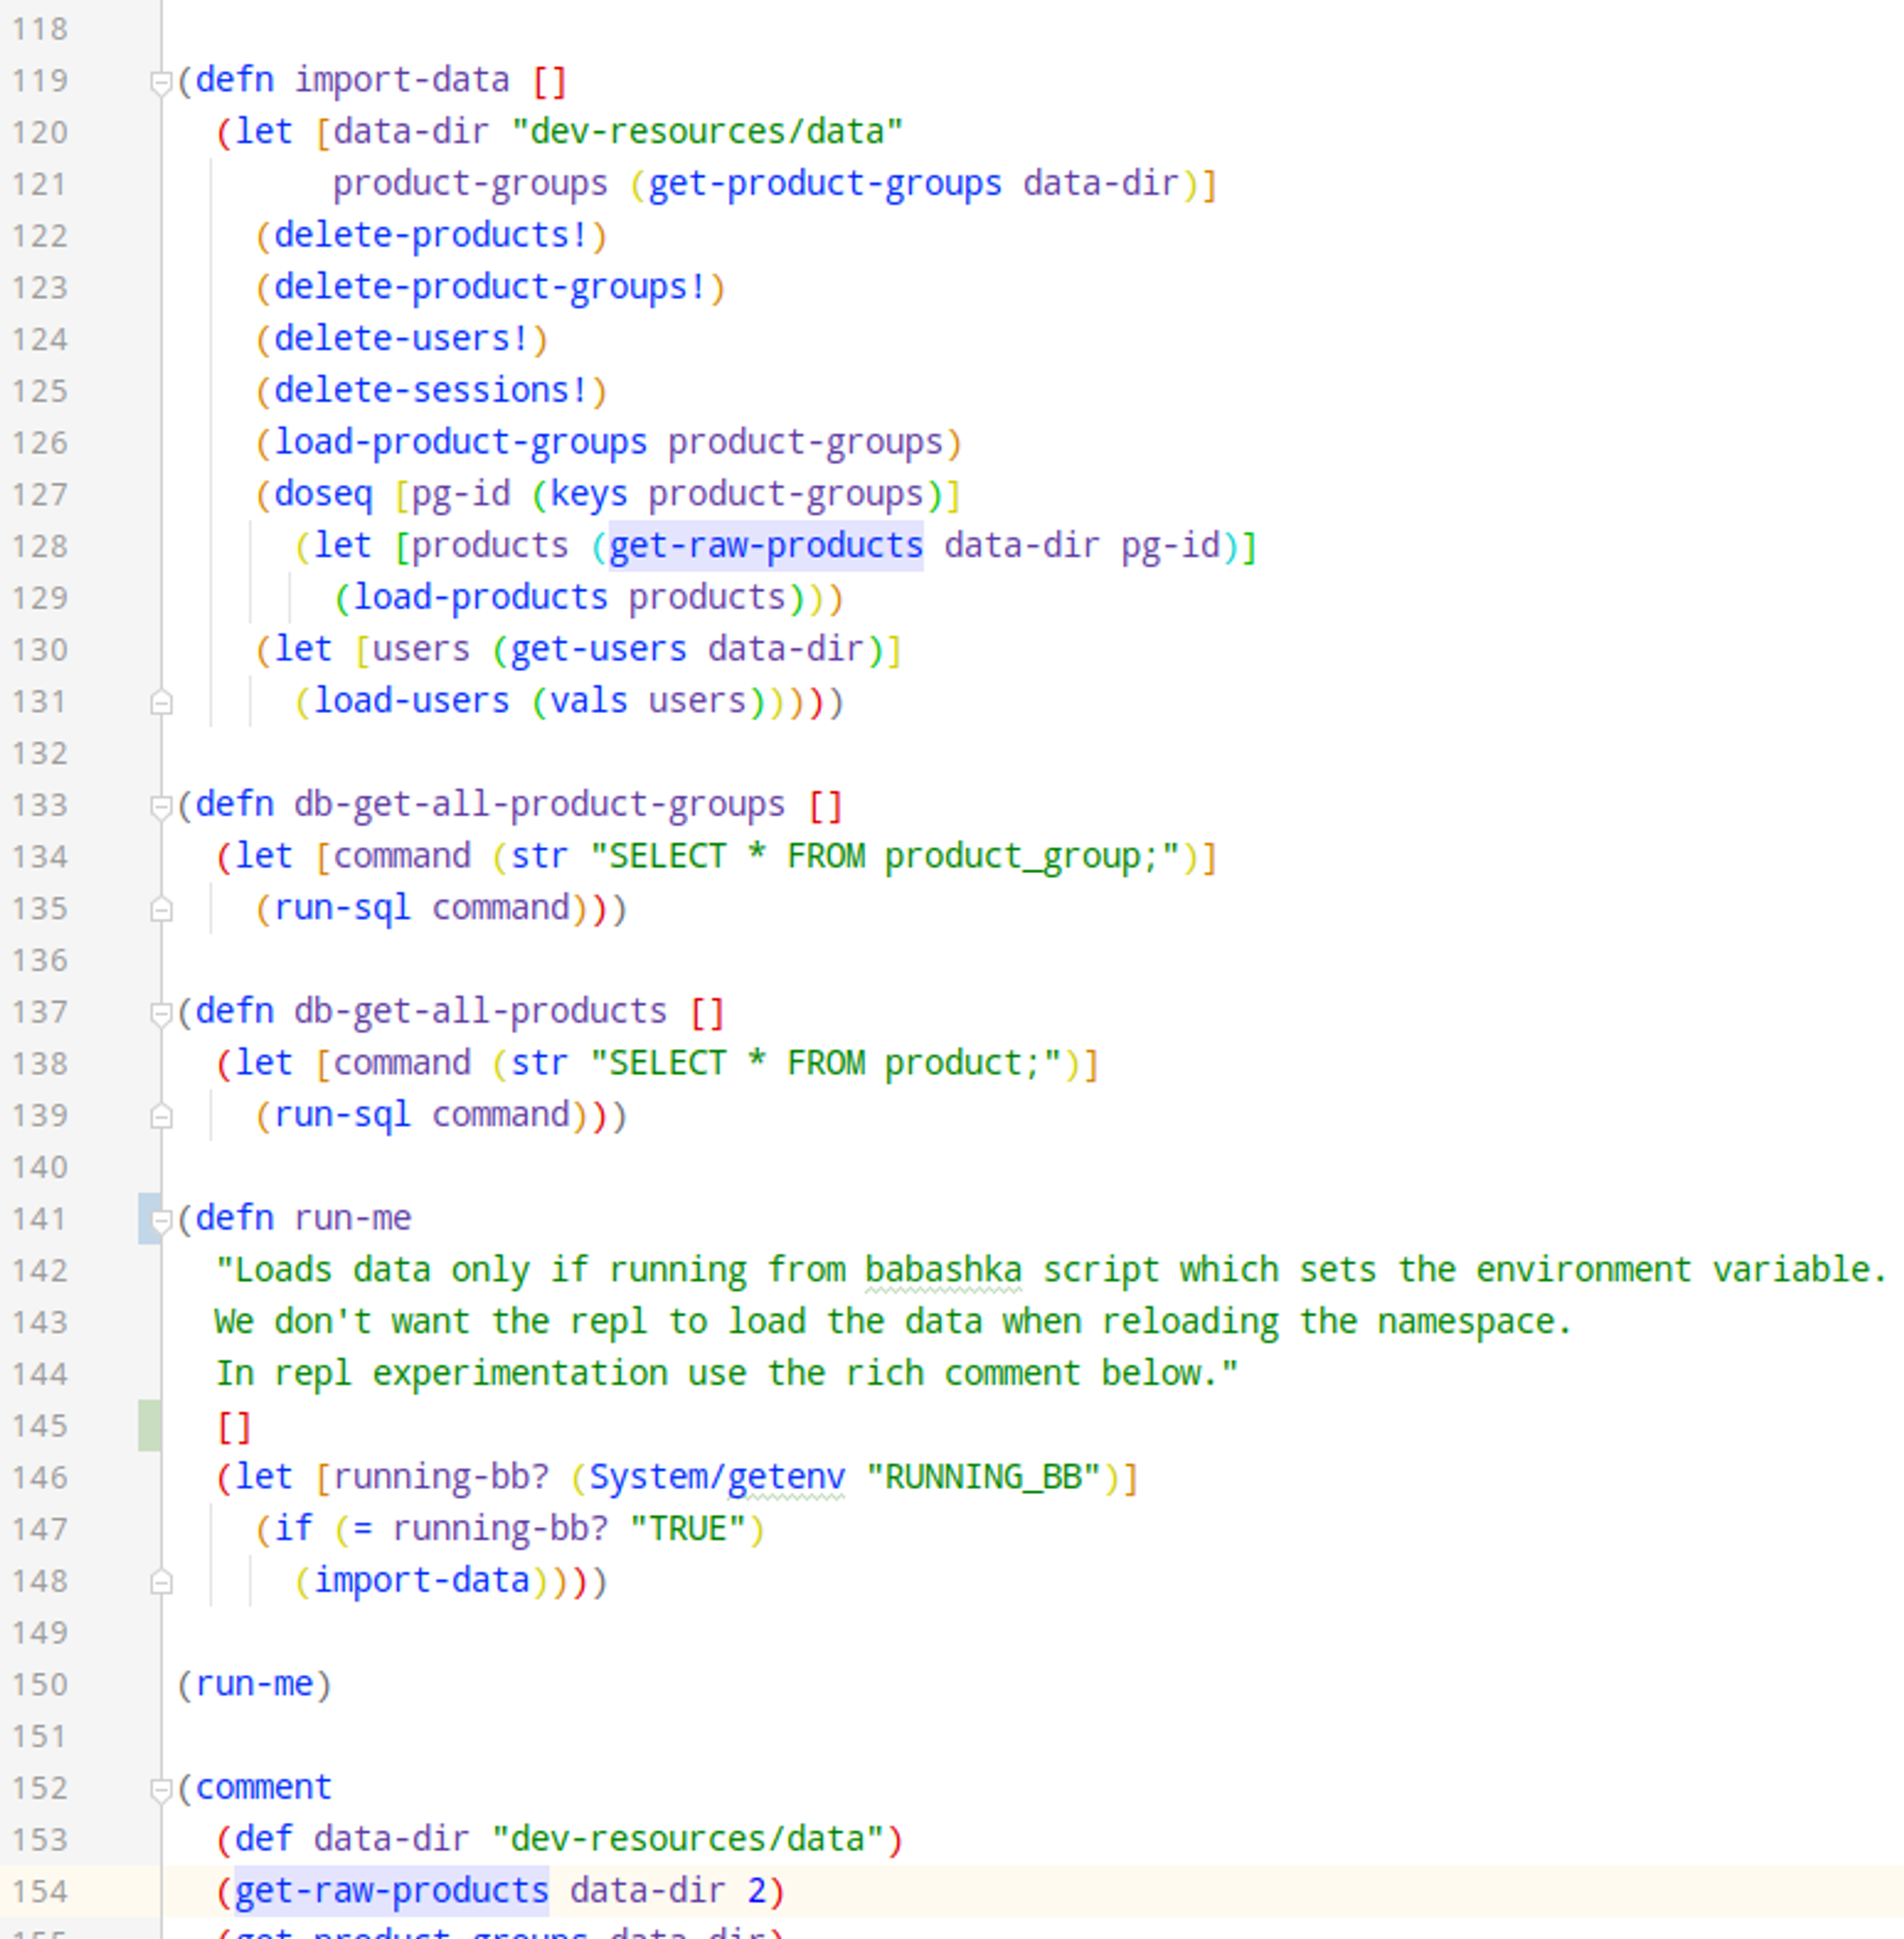Click fold end marker on line 135
This screenshot has height=1939, width=1904.
pos(161,910)
